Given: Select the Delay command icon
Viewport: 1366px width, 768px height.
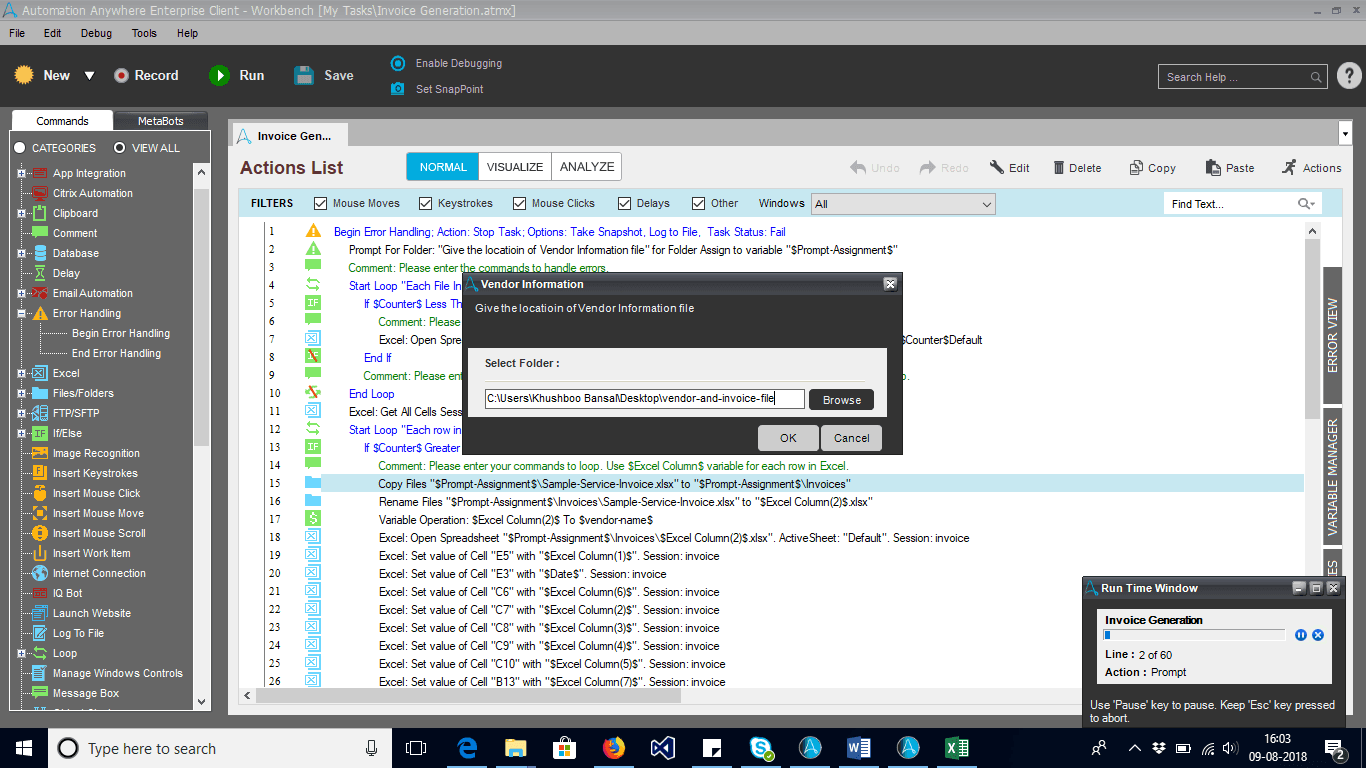Looking at the screenshot, I should [40, 273].
